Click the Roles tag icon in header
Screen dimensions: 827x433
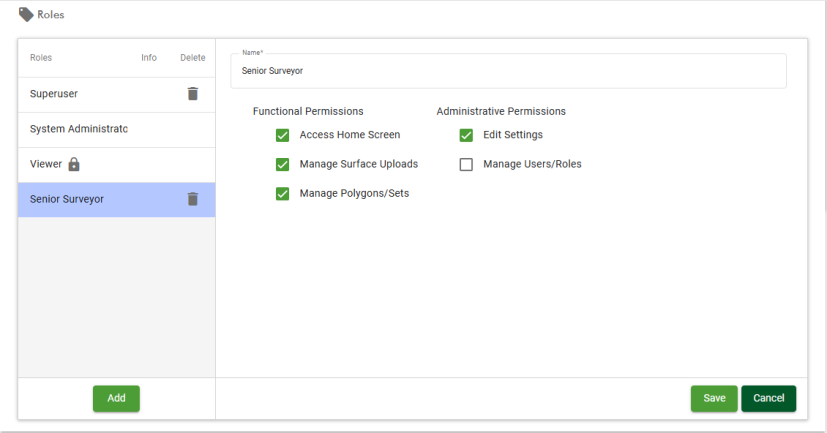click(x=26, y=15)
